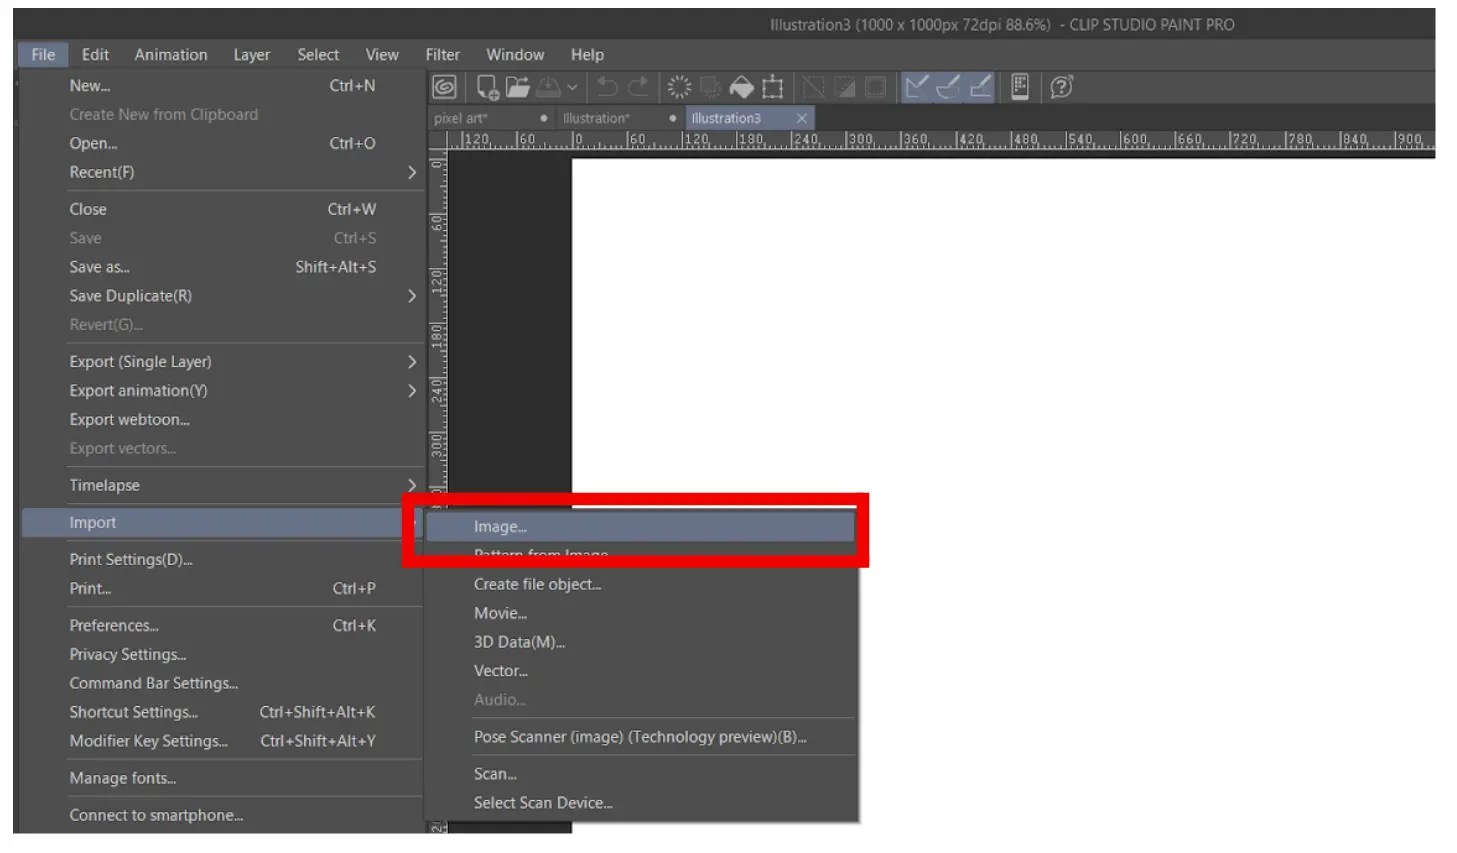
Task: Expand the Save options dropdown chevron
Action: (x=572, y=88)
